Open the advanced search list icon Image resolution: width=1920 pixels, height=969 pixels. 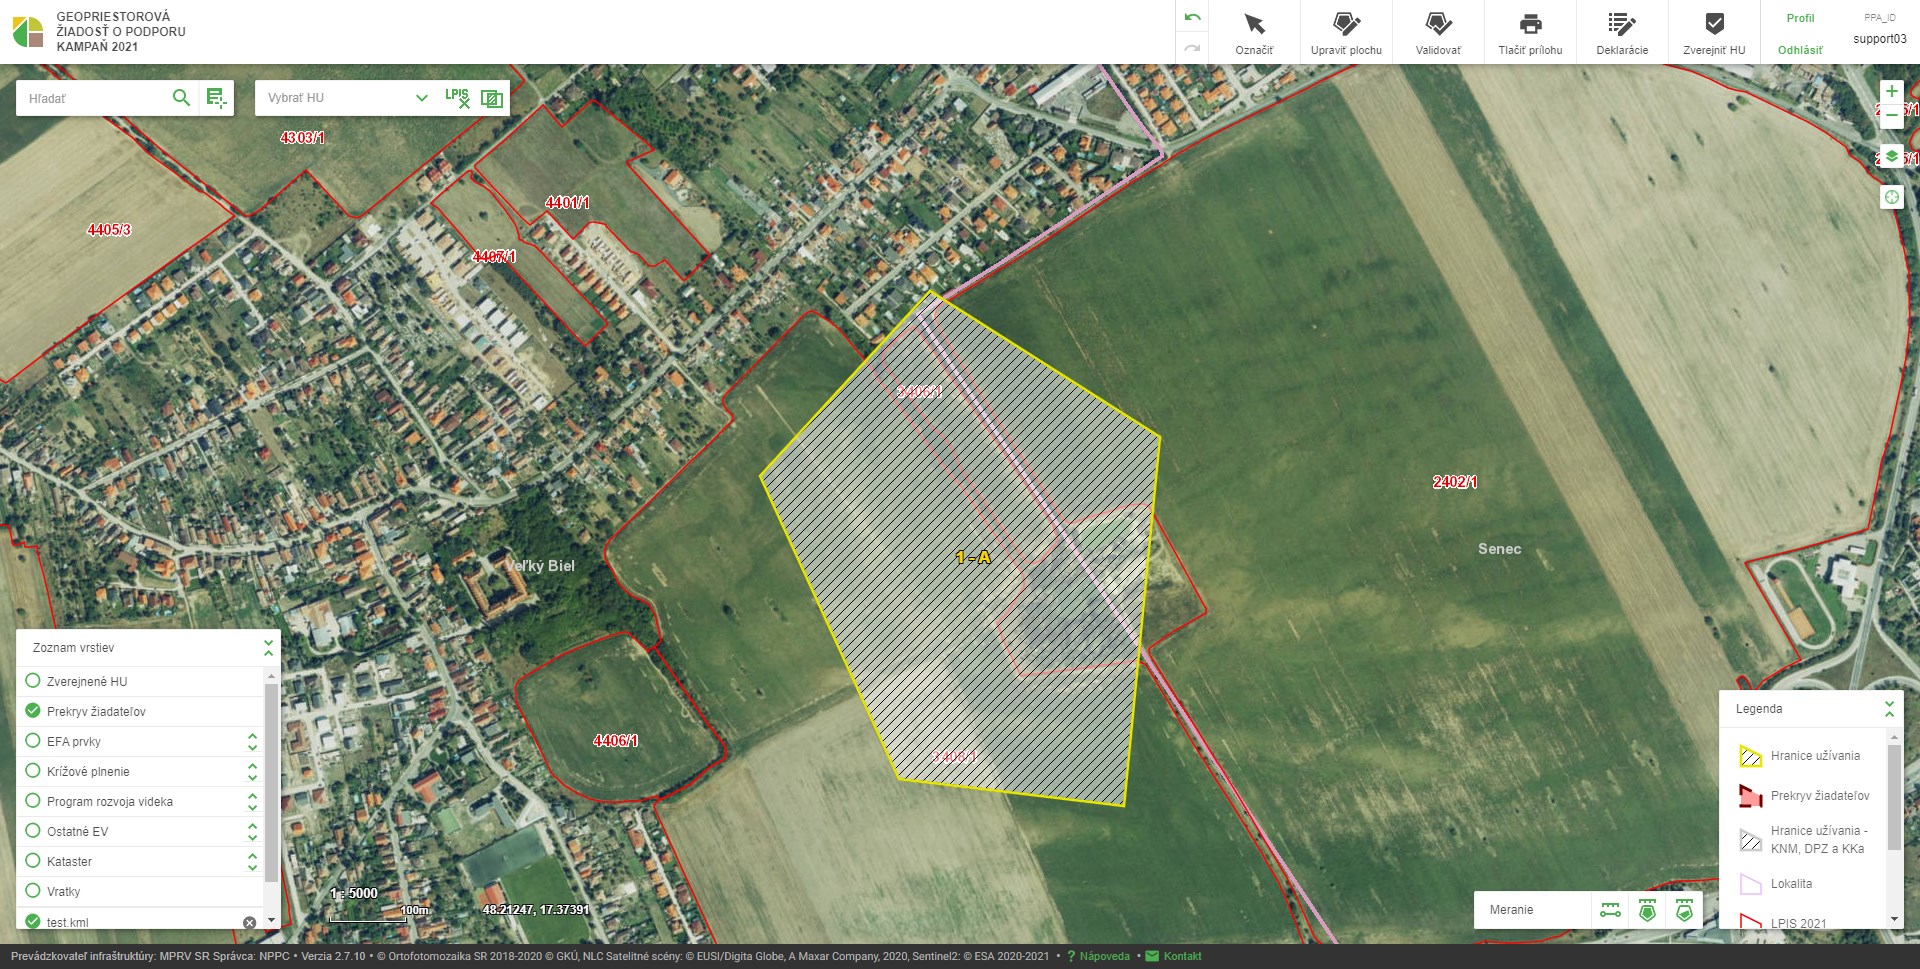(x=216, y=97)
